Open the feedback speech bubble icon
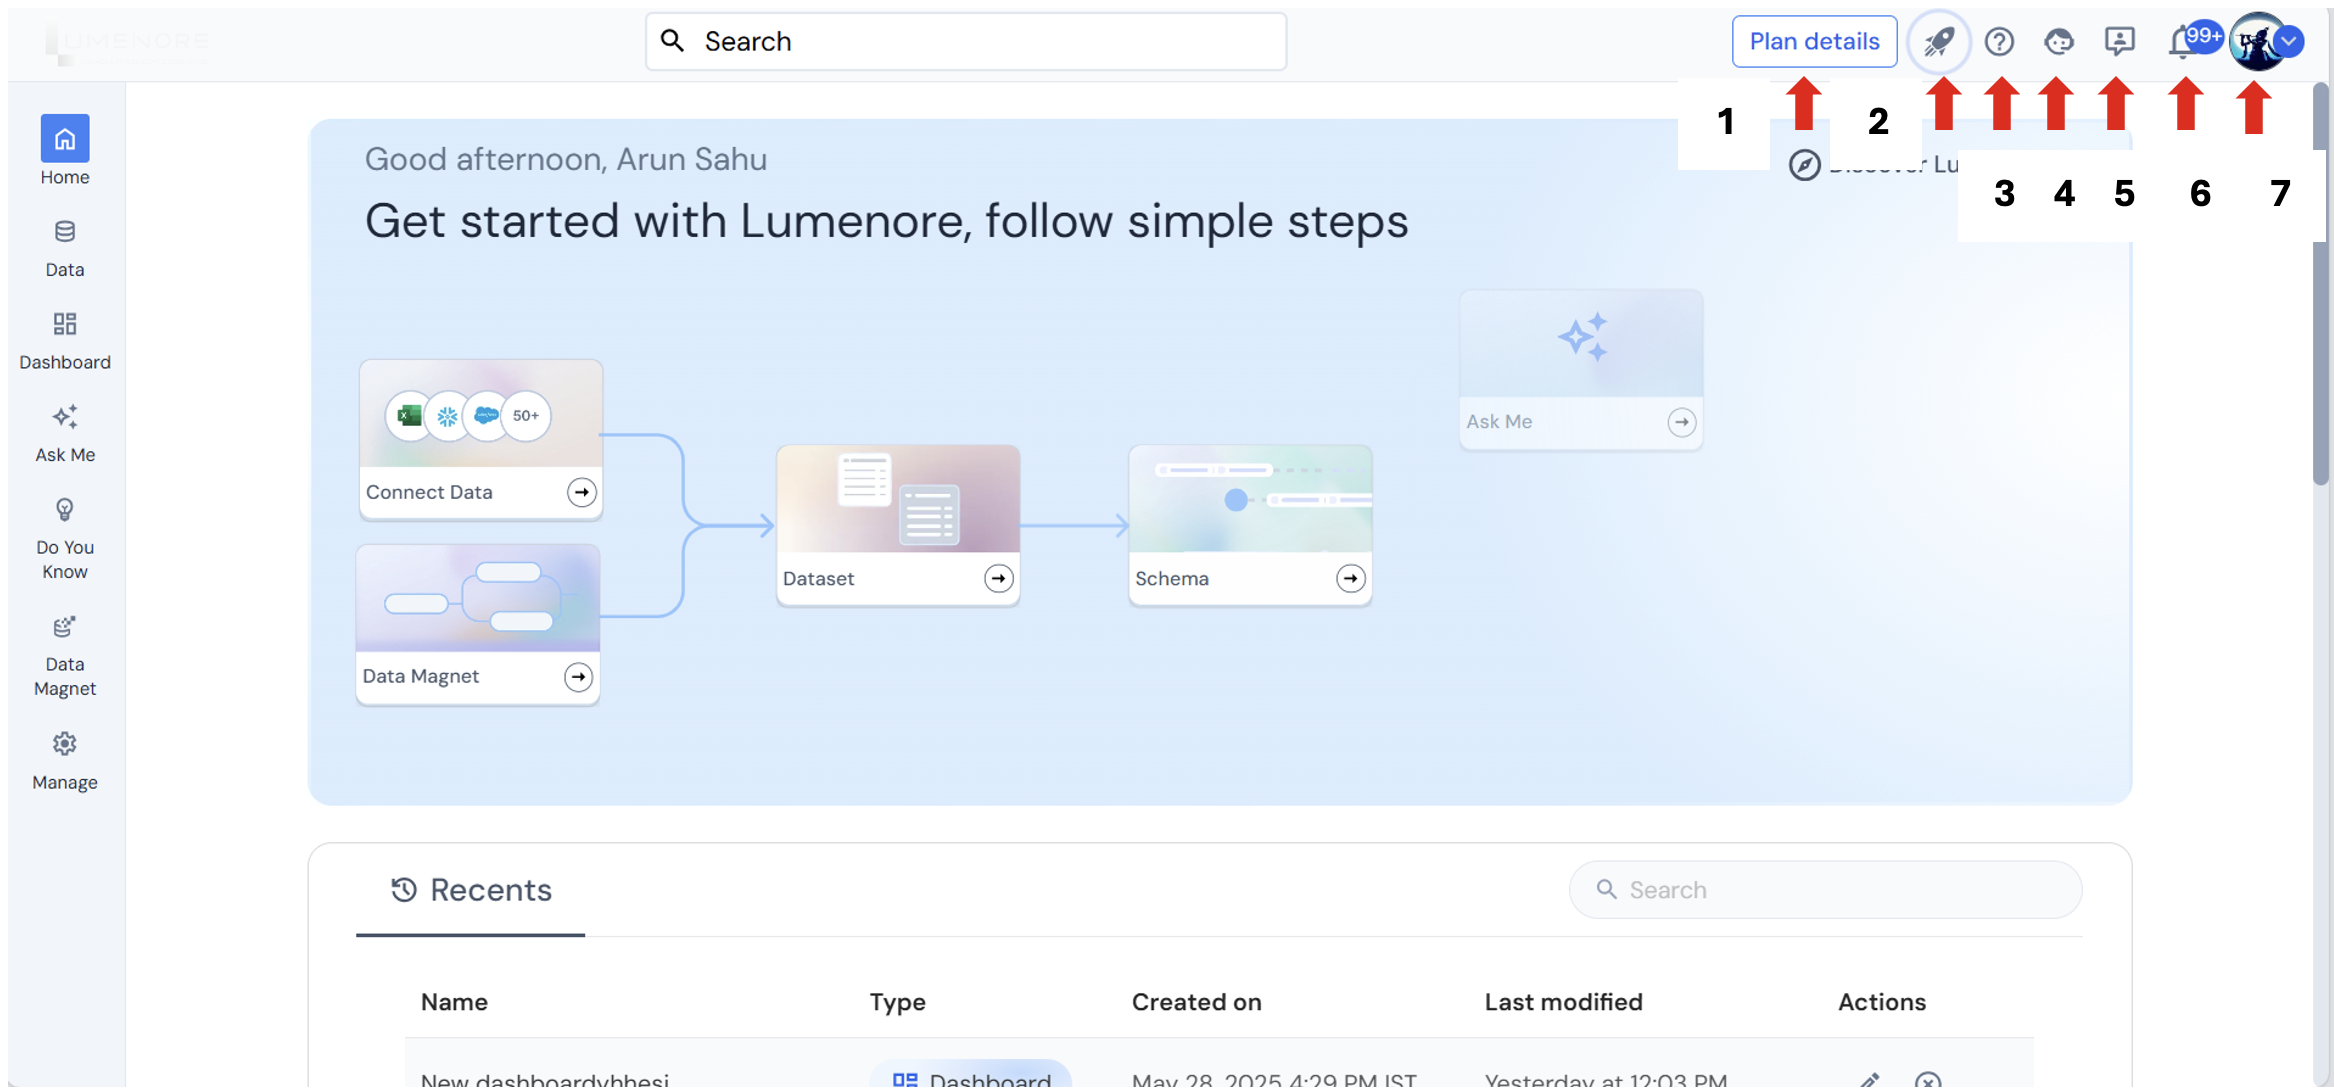2334x1090 pixels. [x=2118, y=41]
